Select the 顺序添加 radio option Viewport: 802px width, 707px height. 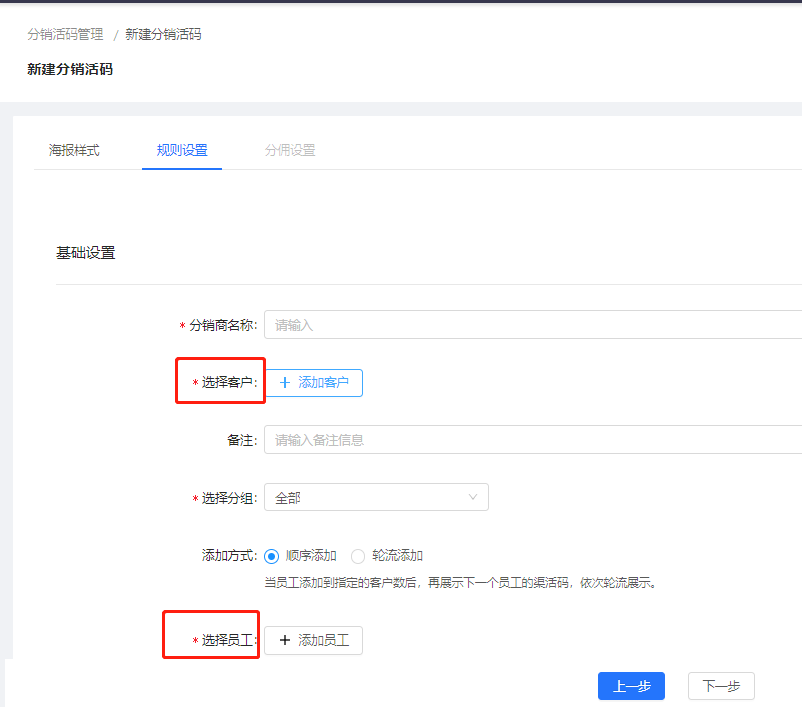point(271,556)
